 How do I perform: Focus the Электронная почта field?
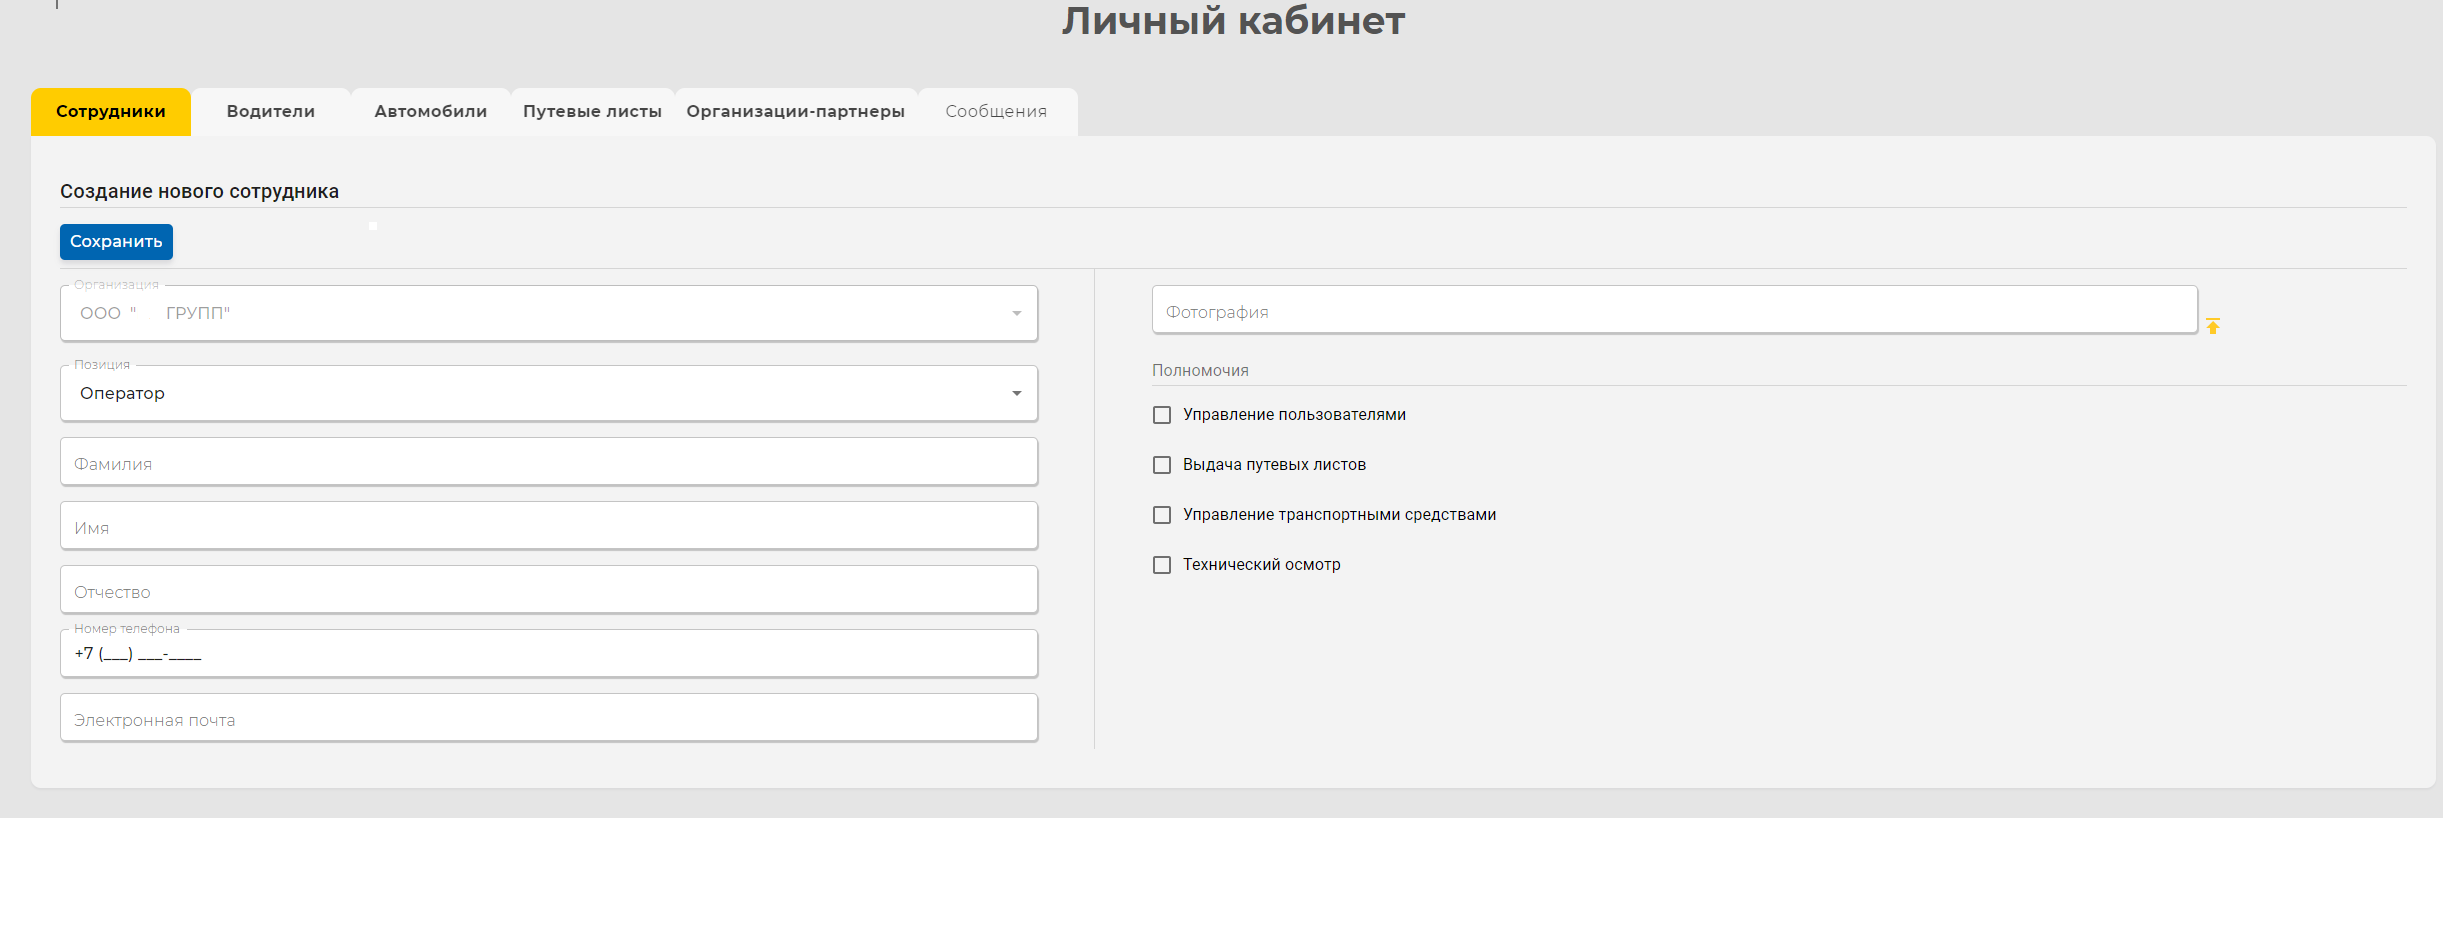click(549, 718)
